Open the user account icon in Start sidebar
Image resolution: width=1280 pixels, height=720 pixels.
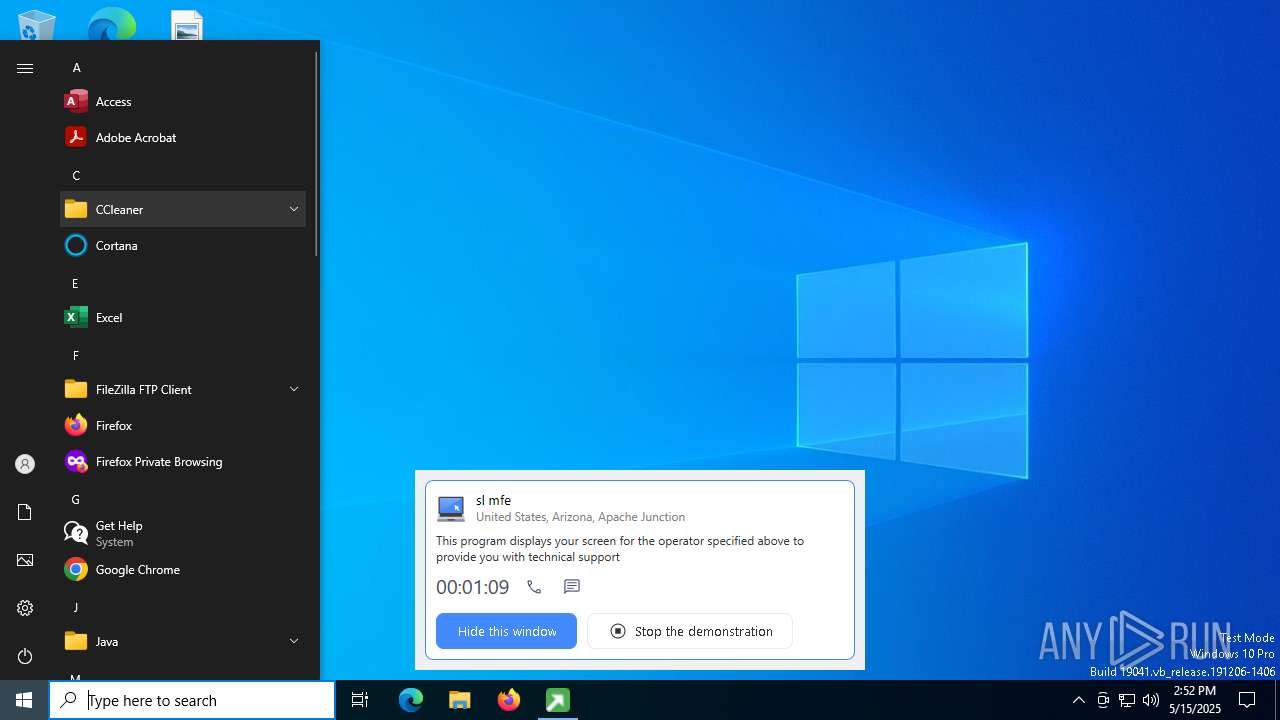tap(25, 464)
